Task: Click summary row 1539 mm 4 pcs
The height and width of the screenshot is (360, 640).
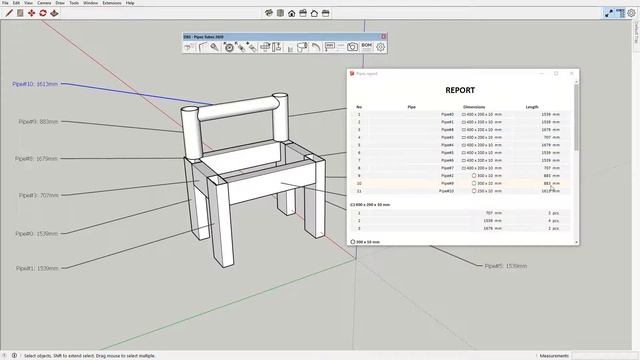Action: click(460, 221)
